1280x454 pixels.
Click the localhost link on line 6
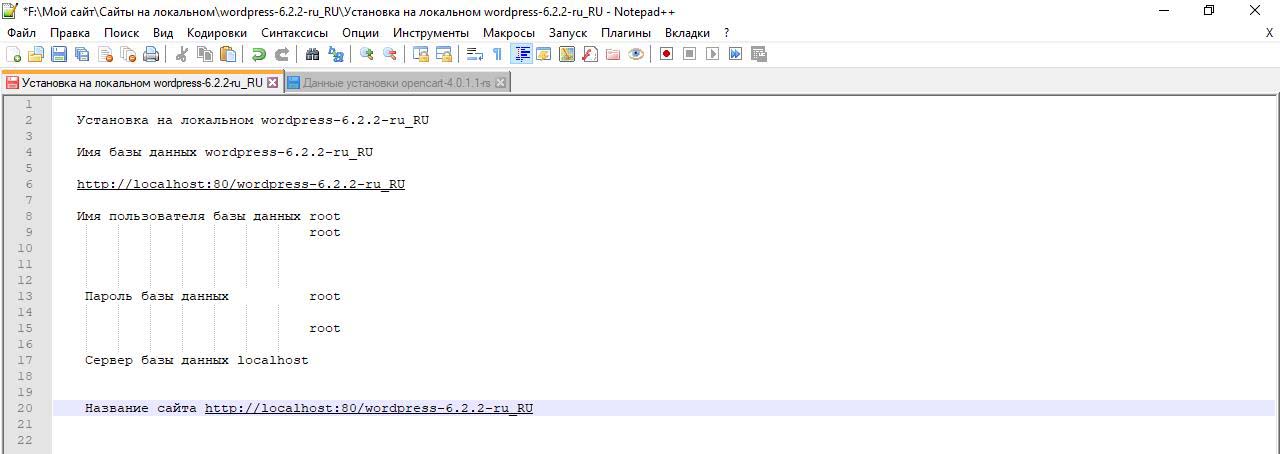point(240,184)
